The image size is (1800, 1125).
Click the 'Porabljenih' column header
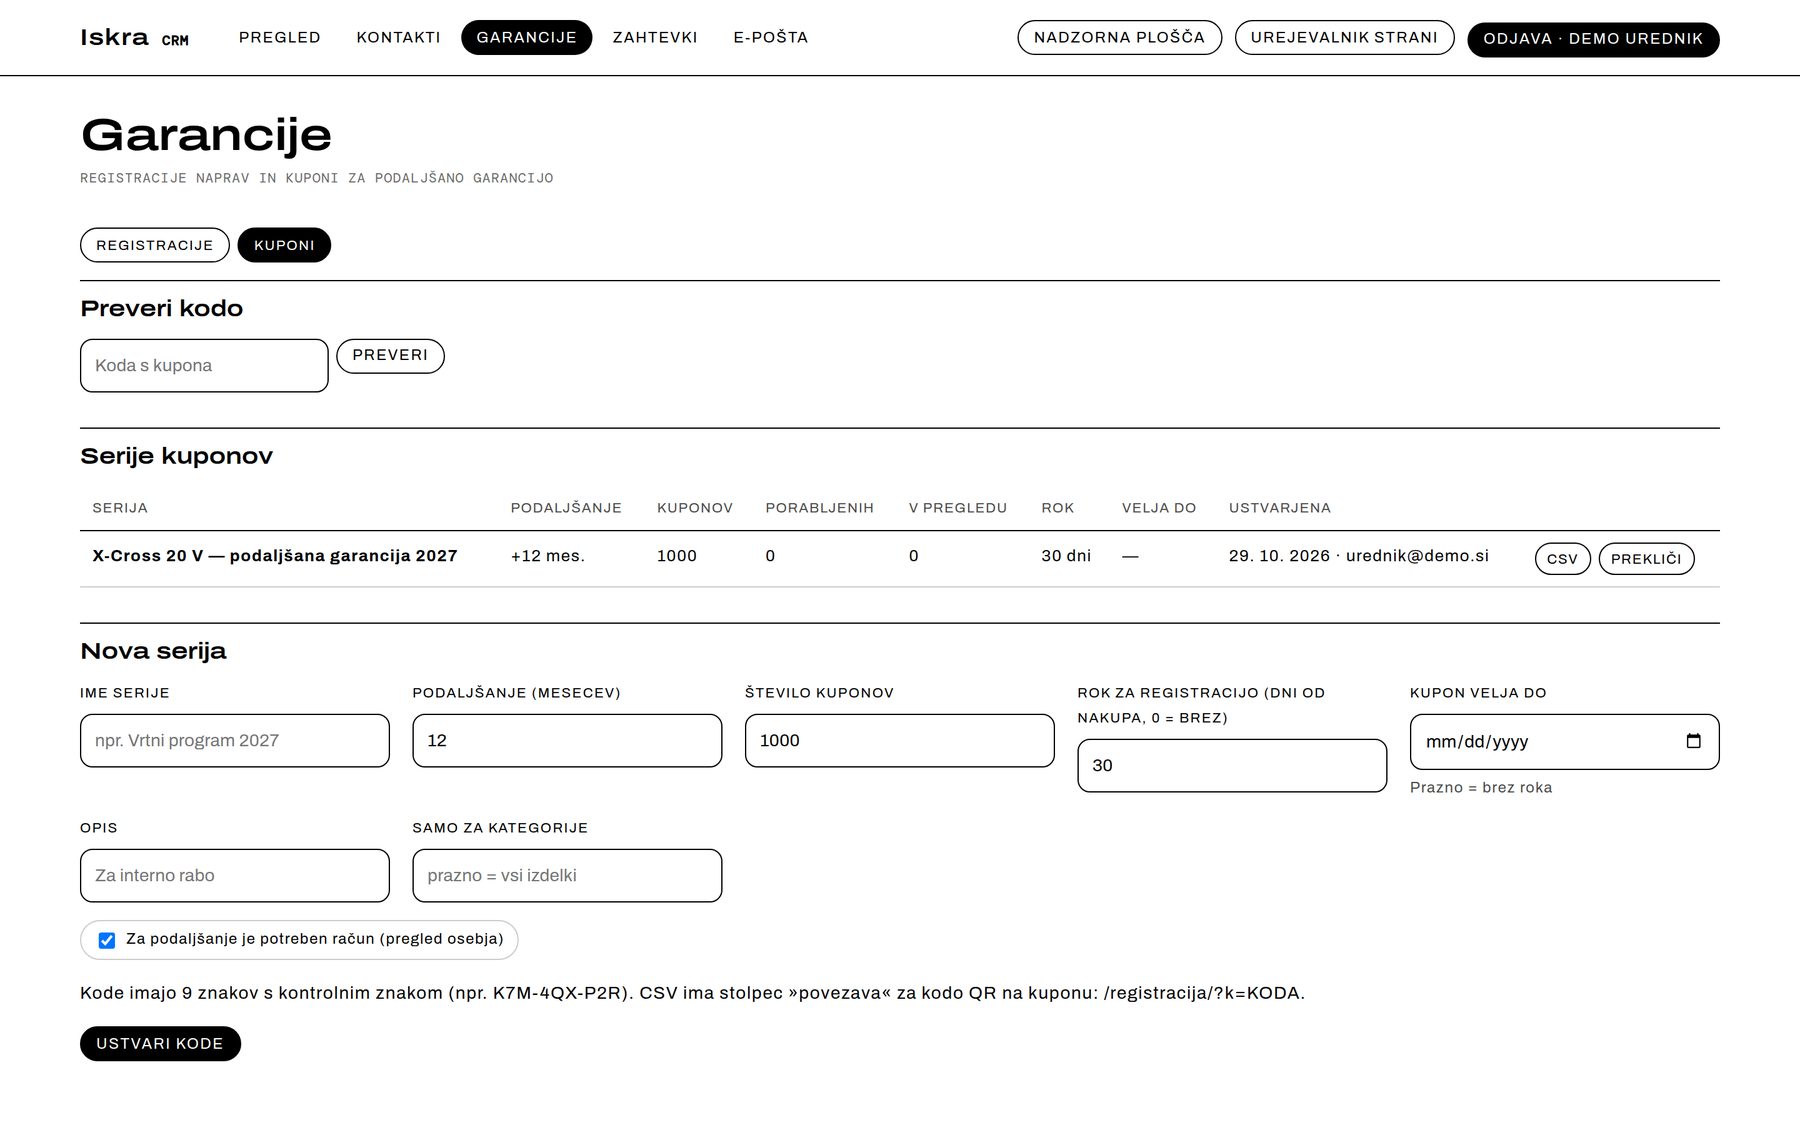[820, 508]
